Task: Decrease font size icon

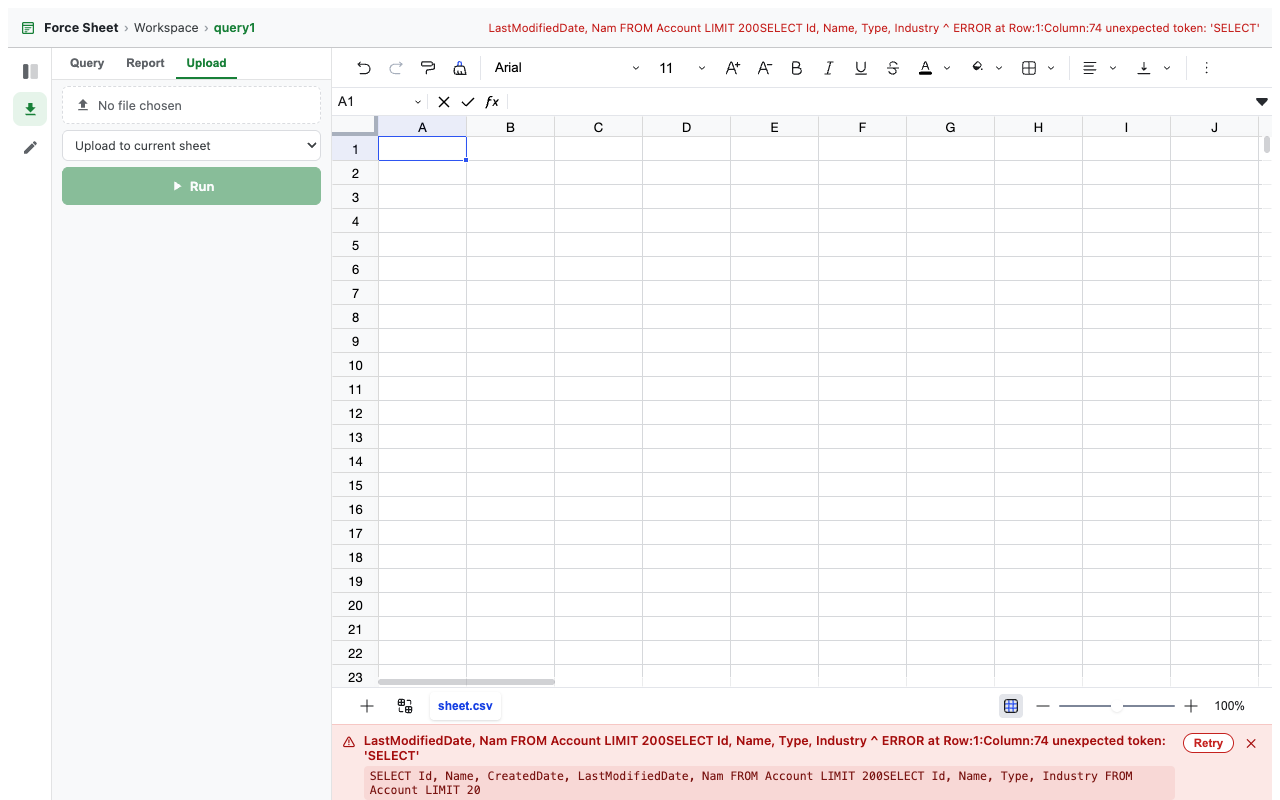Action: click(765, 68)
